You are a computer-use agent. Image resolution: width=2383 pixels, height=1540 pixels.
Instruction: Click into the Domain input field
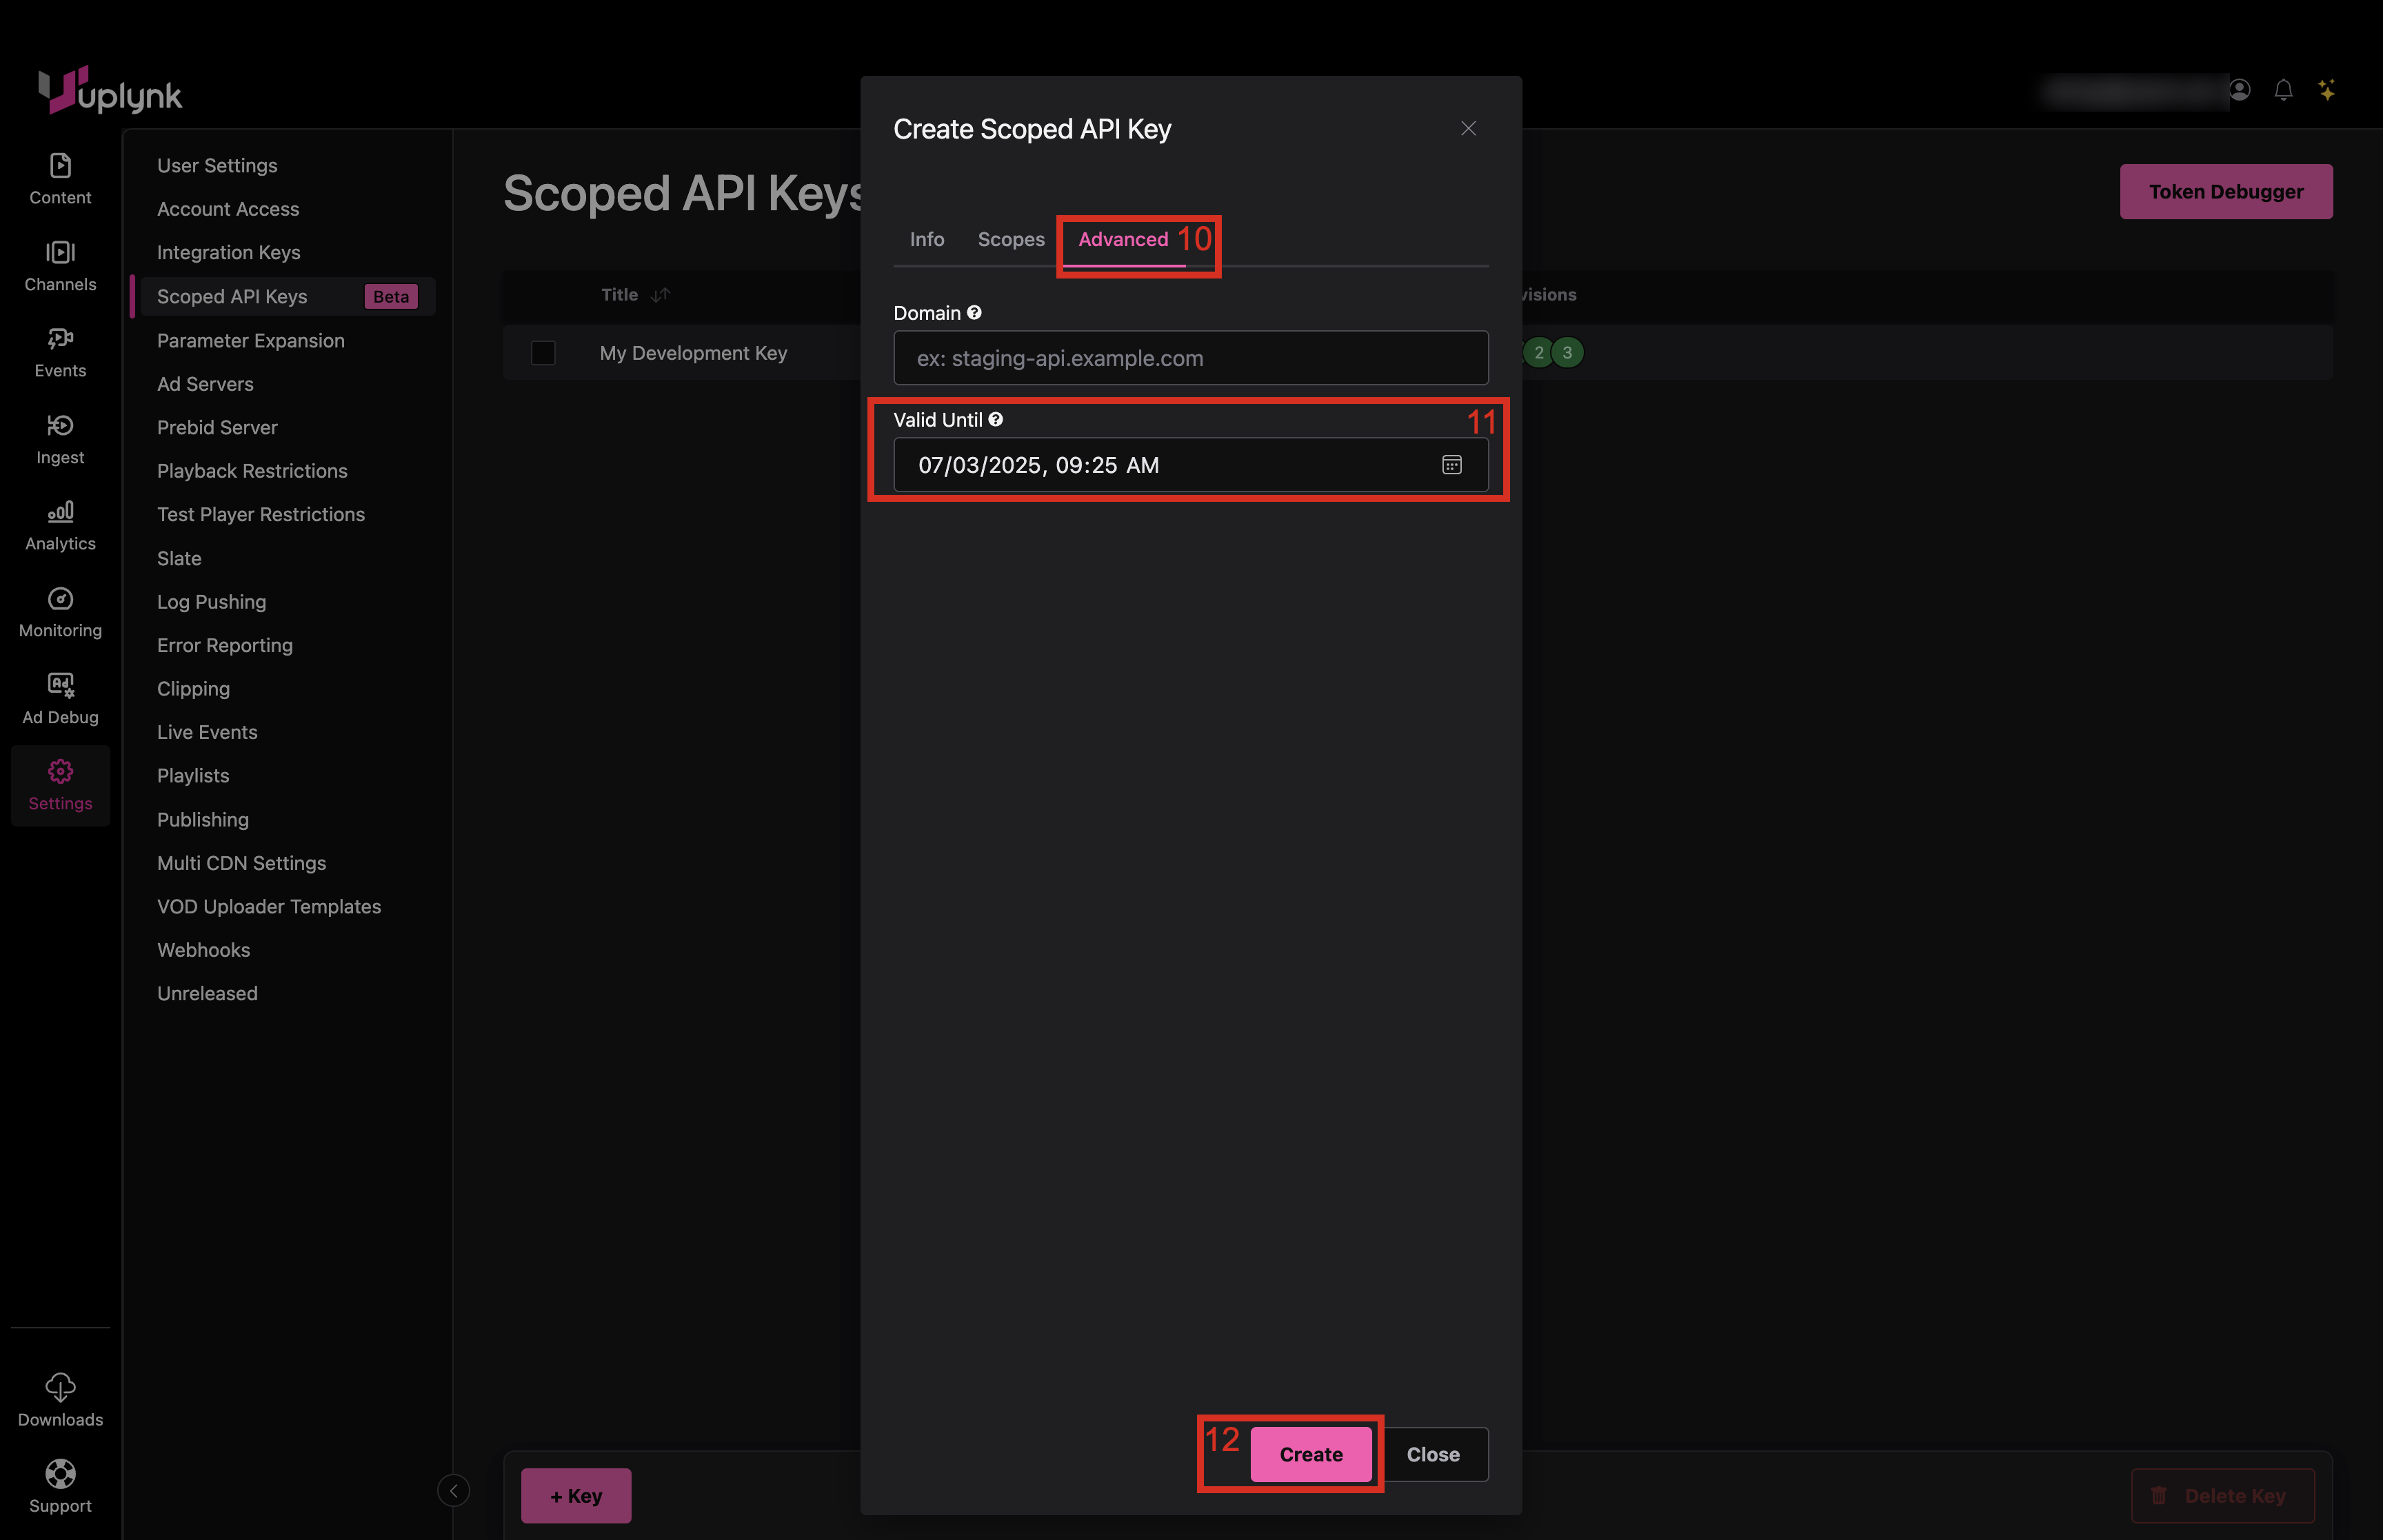[1190, 359]
